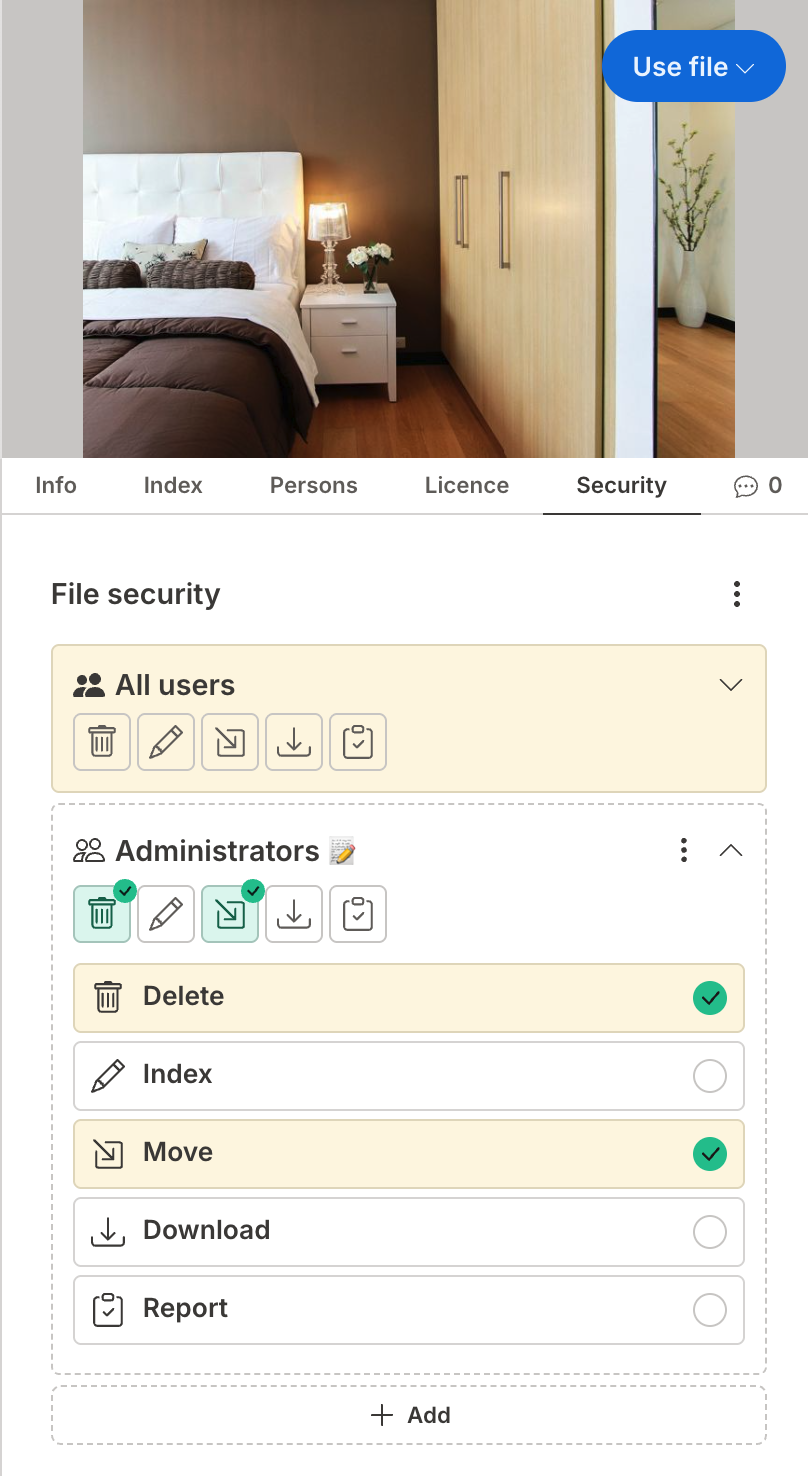Switch to the Licence tab
Screen dimensions: 808x1476
(467, 486)
